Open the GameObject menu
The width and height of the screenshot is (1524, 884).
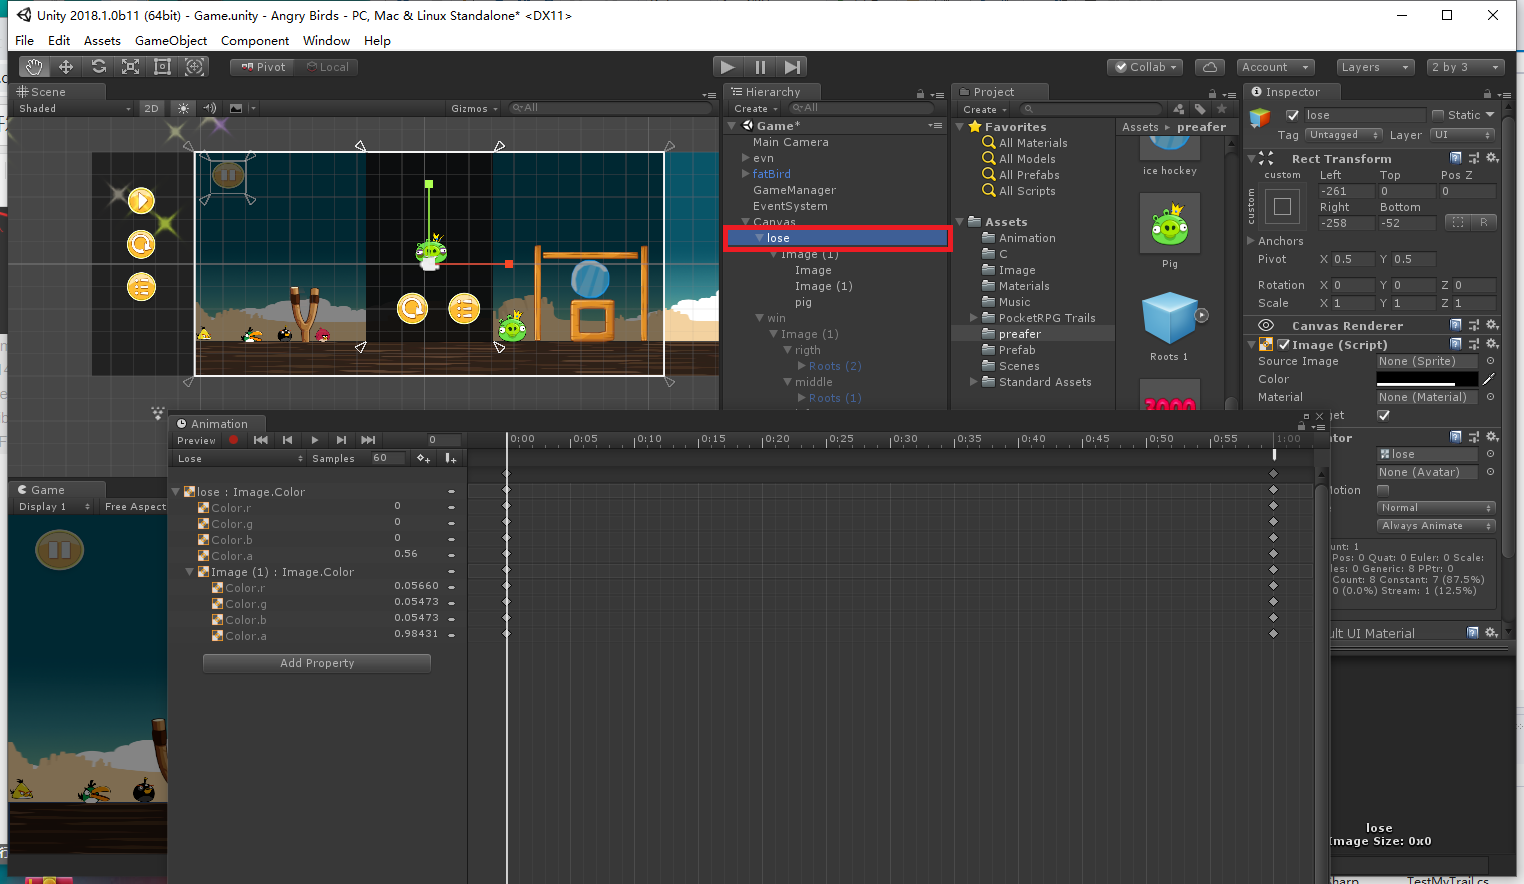[x=170, y=40]
